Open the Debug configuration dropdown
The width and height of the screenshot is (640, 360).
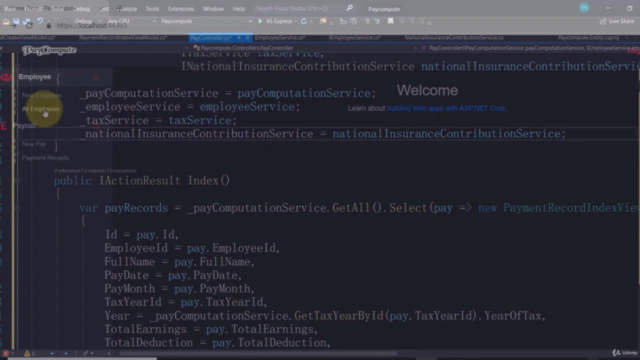pyautogui.click(x=87, y=21)
